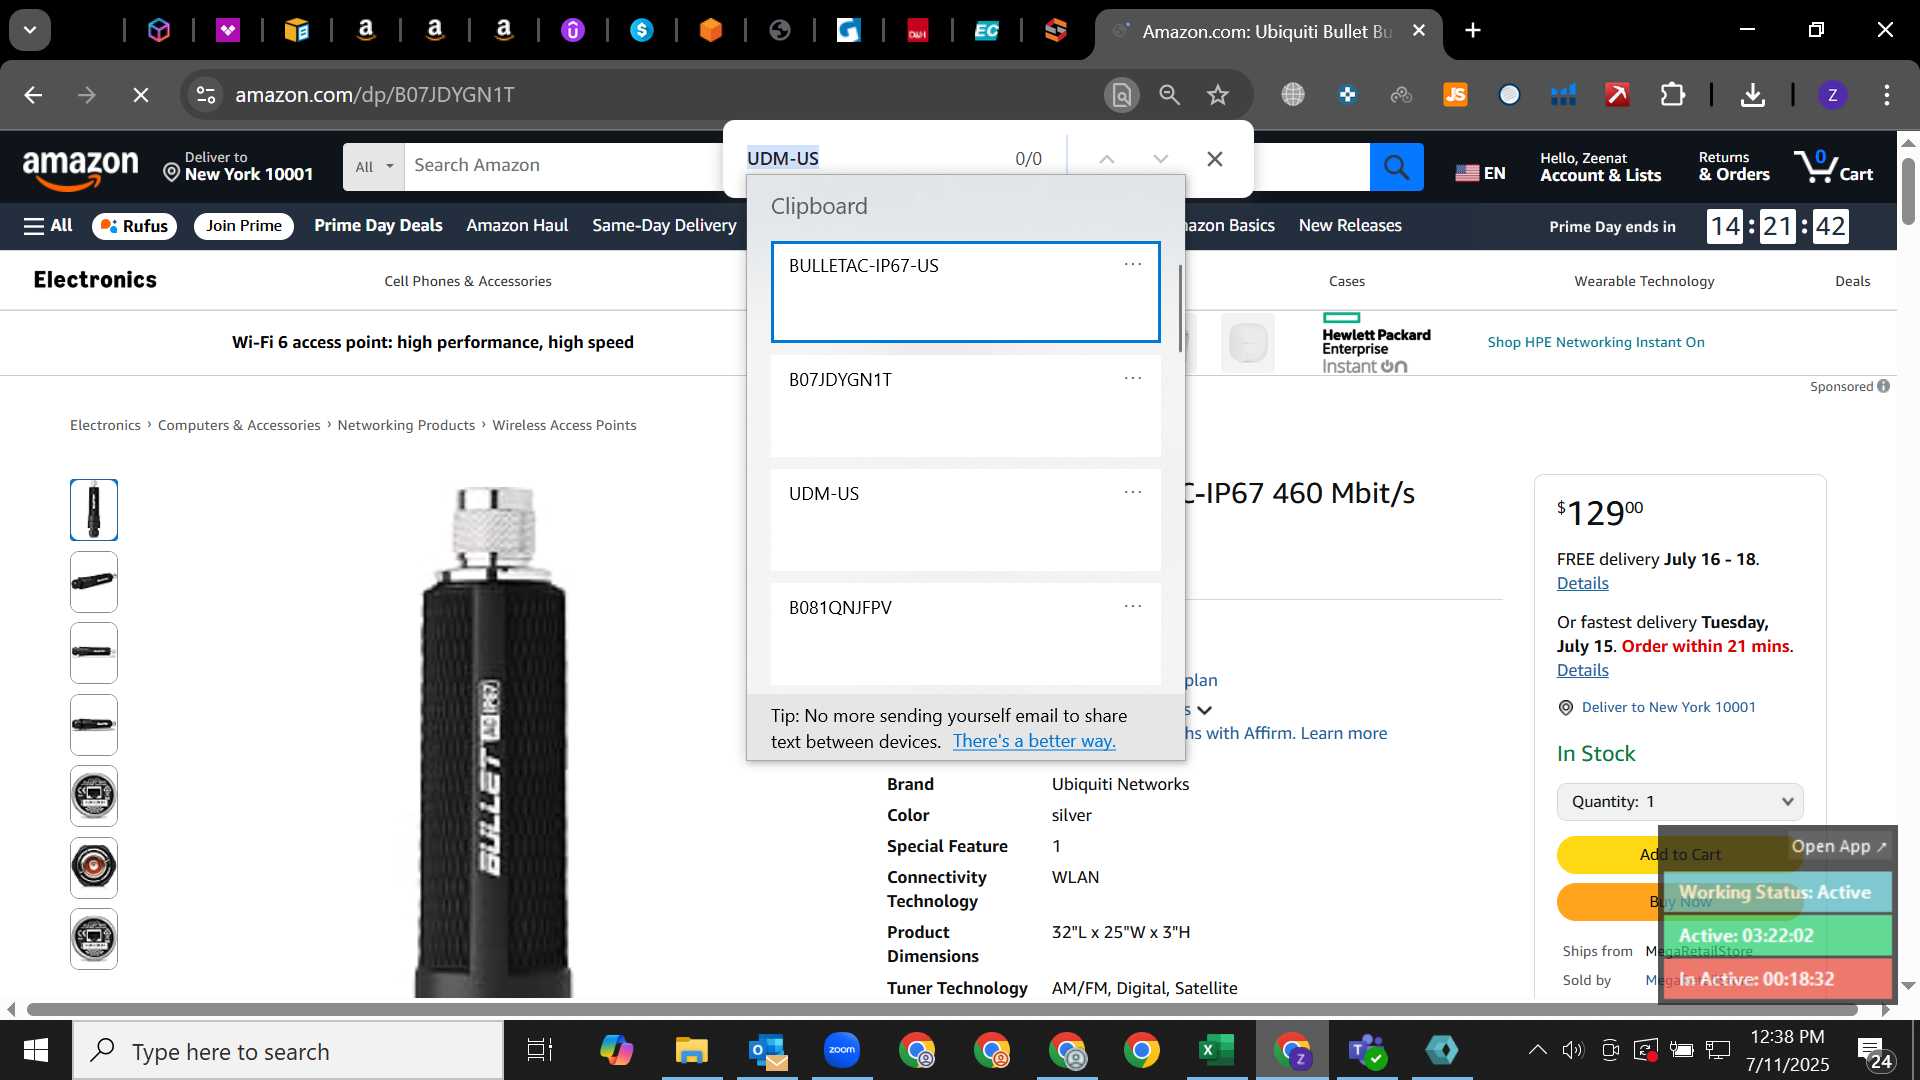Open the search category All dropdown

(374, 167)
